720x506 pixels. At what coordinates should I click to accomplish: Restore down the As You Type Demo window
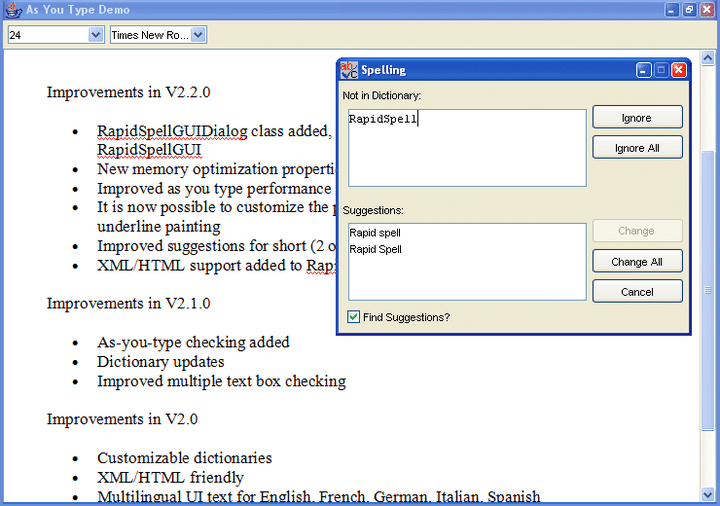point(689,10)
